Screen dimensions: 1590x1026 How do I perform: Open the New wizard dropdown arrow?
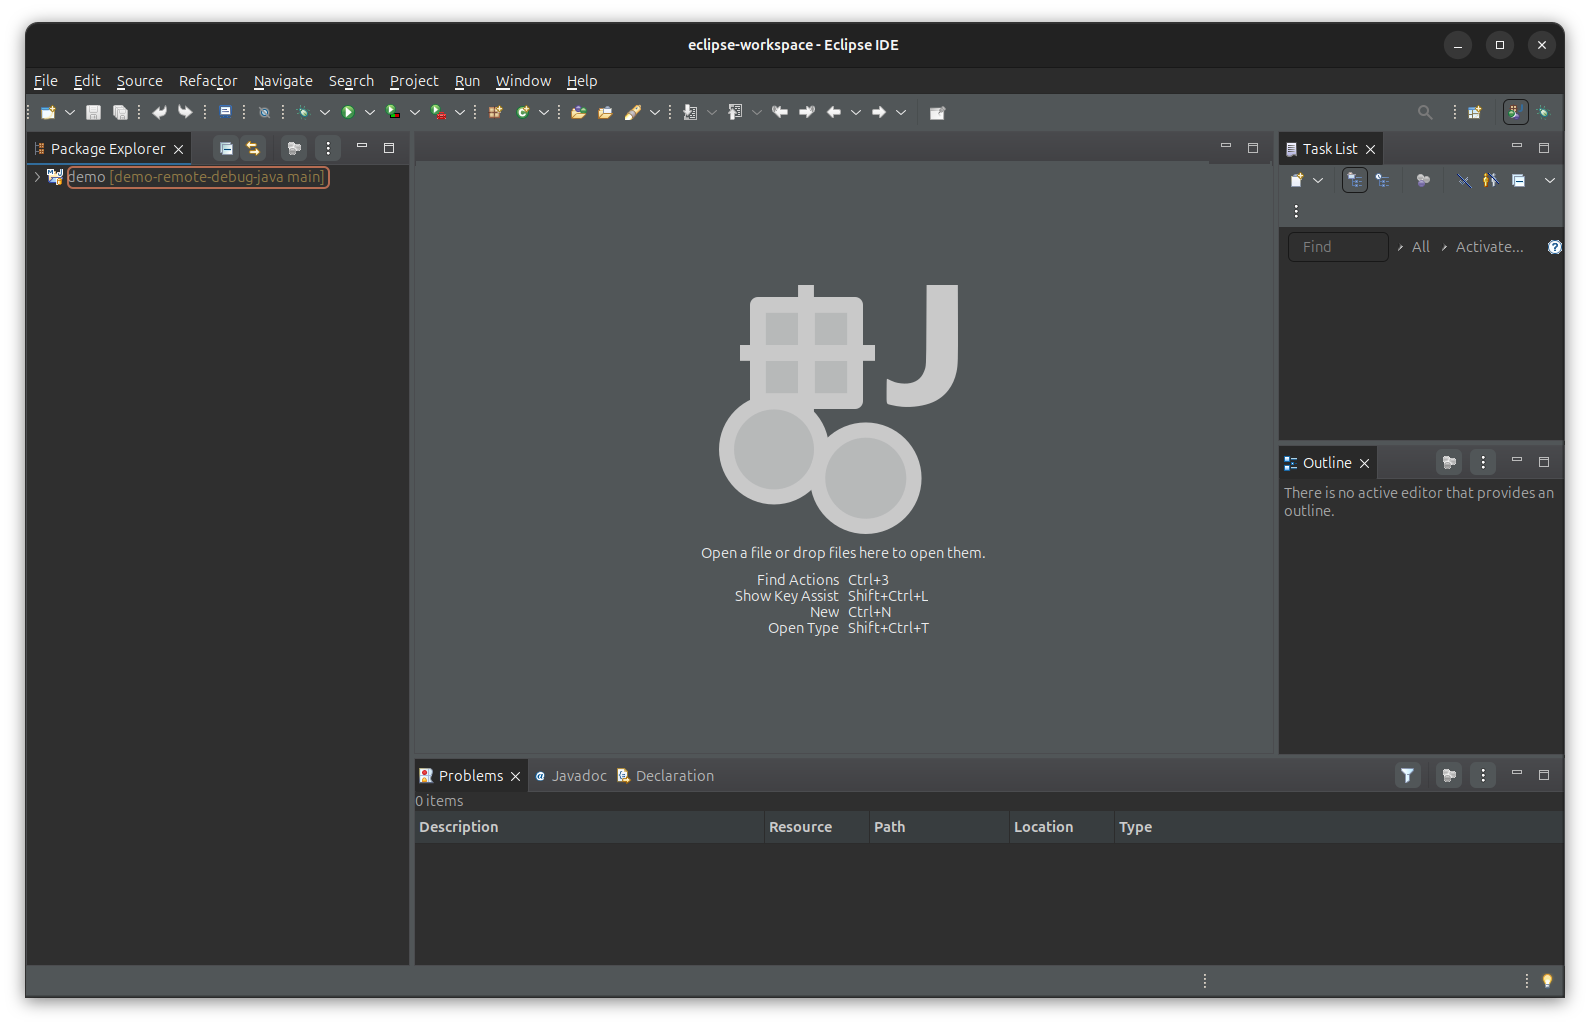[70, 112]
